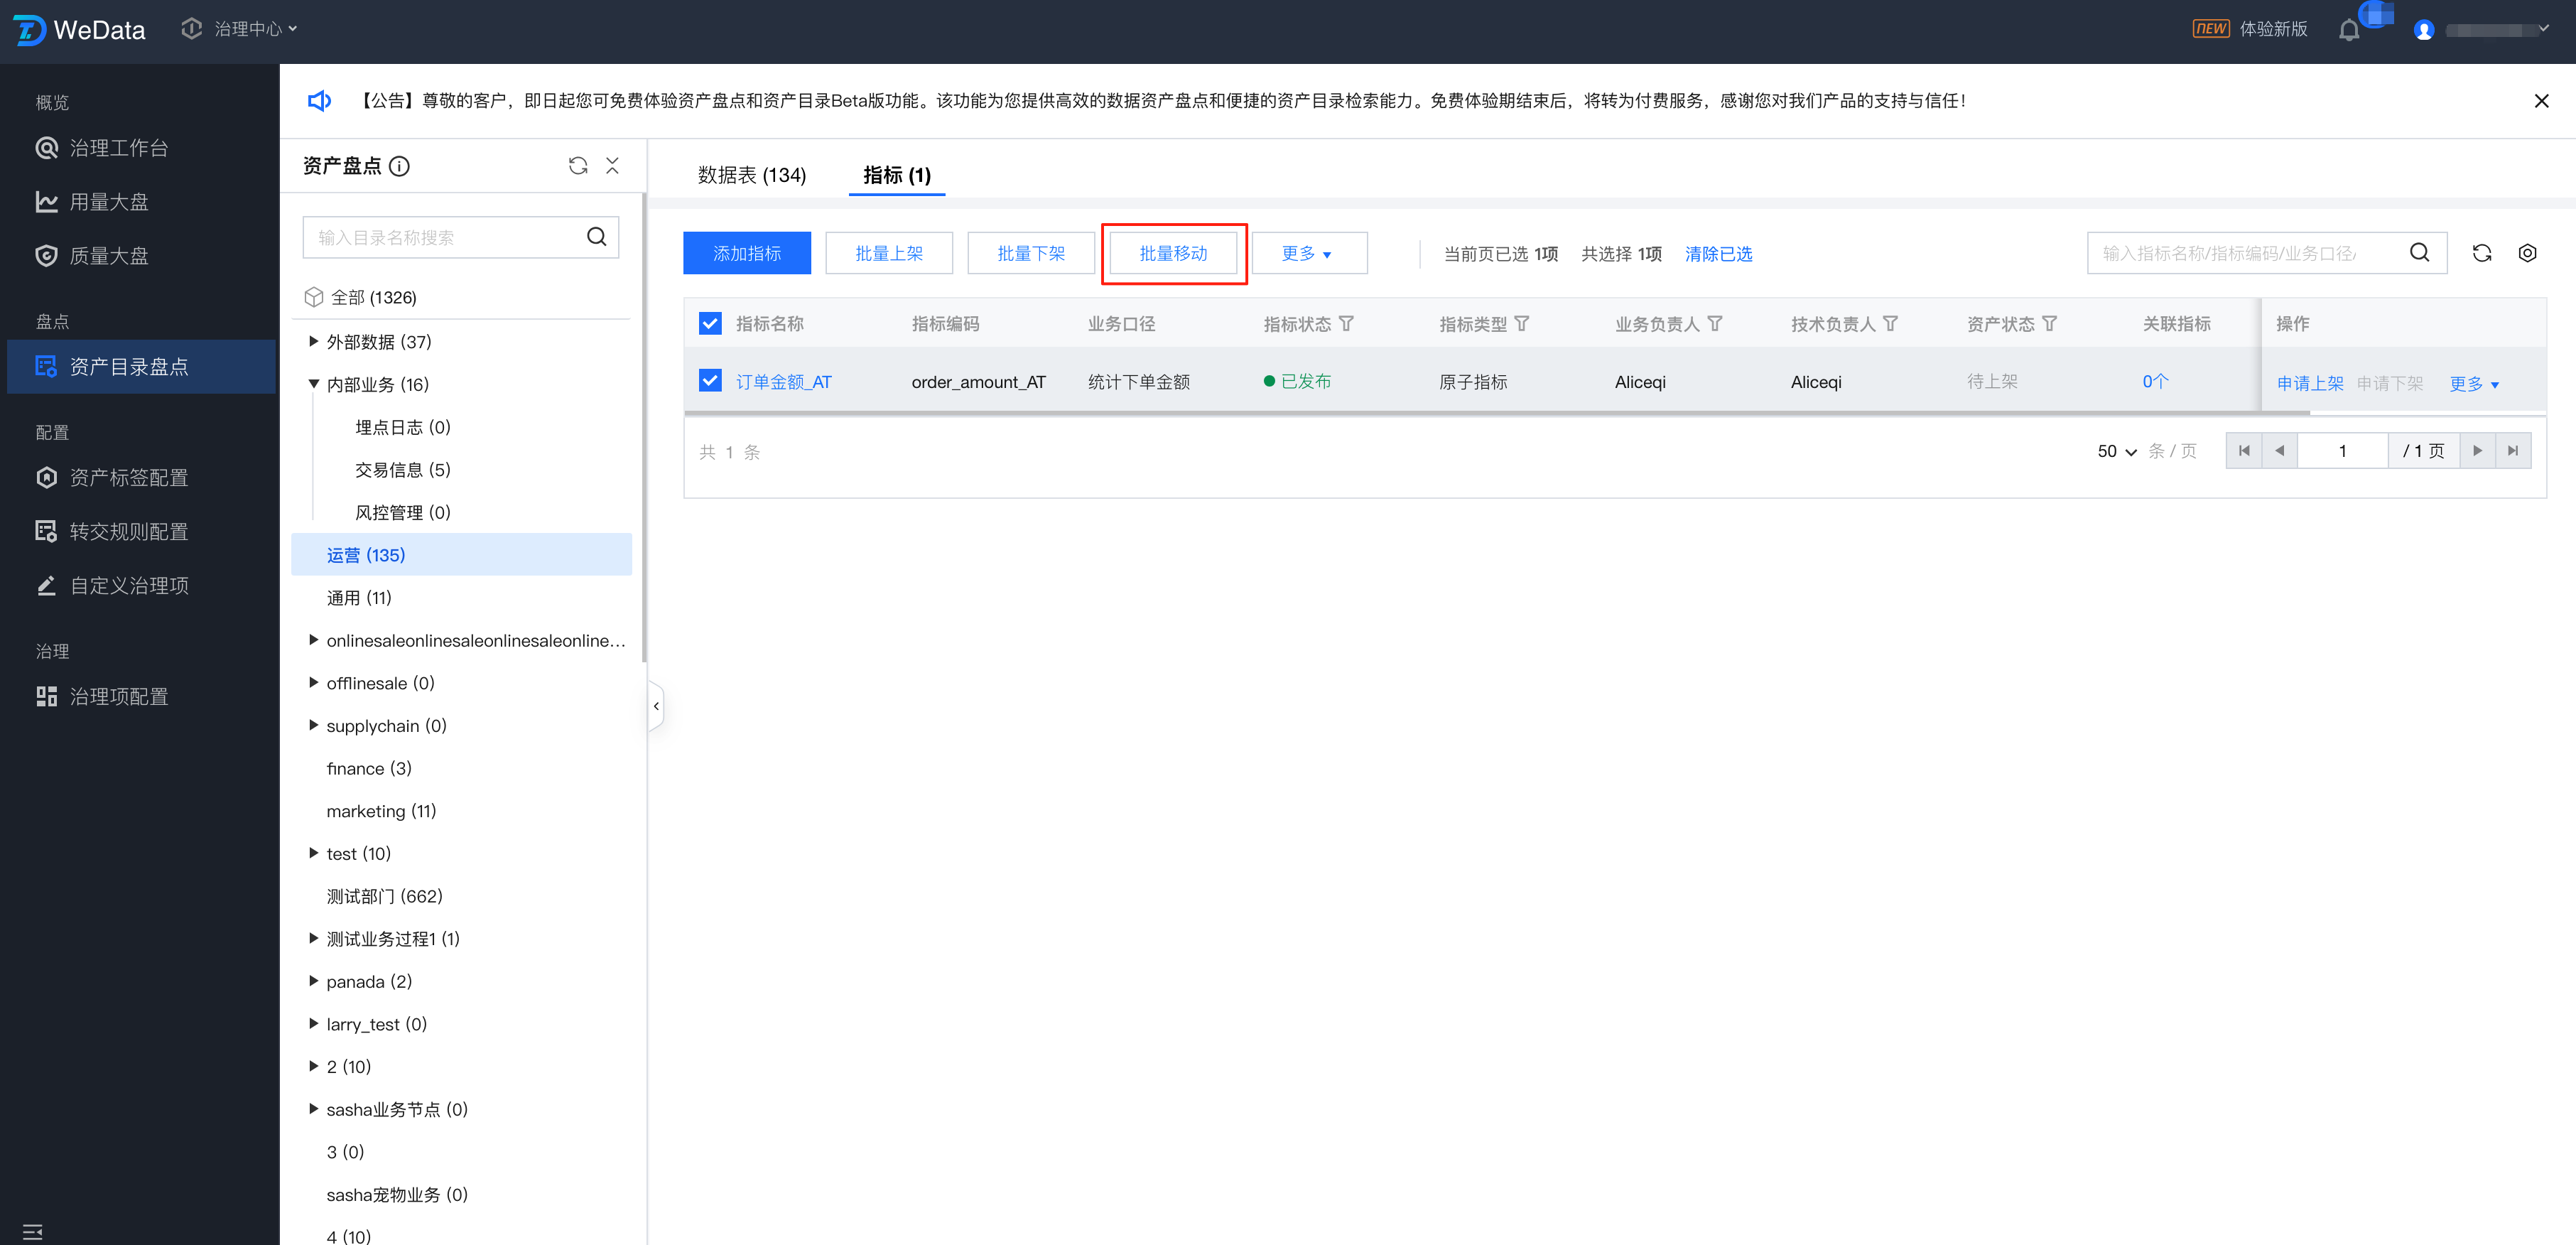Open 治理工作台 in the sidebar

tap(118, 148)
